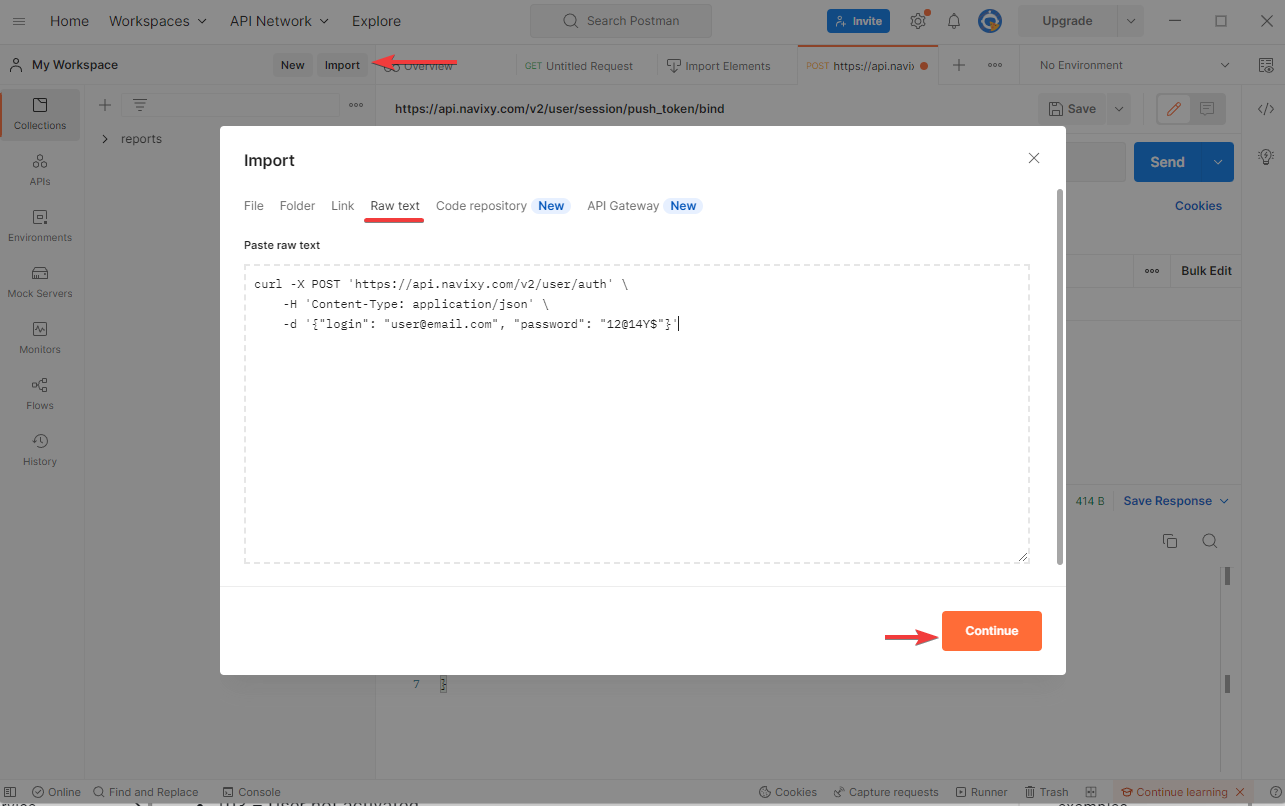Expand the Upgrade dropdown arrow
Viewport: 1285px width, 806px height.
click(1131, 21)
